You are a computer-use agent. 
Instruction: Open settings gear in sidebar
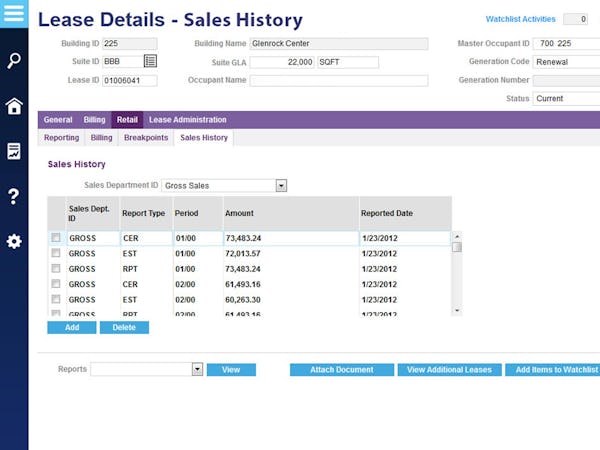click(x=14, y=241)
